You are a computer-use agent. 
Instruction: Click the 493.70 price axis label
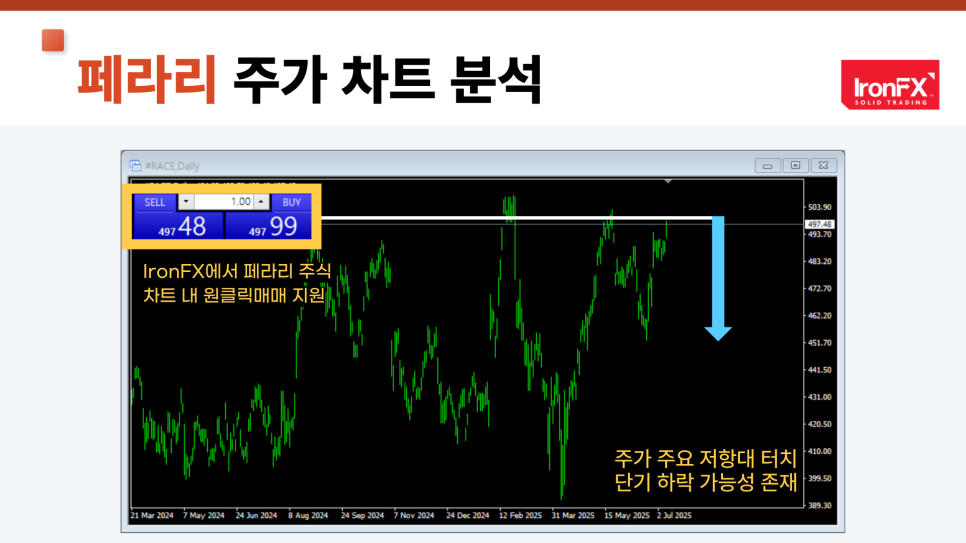click(x=819, y=234)
